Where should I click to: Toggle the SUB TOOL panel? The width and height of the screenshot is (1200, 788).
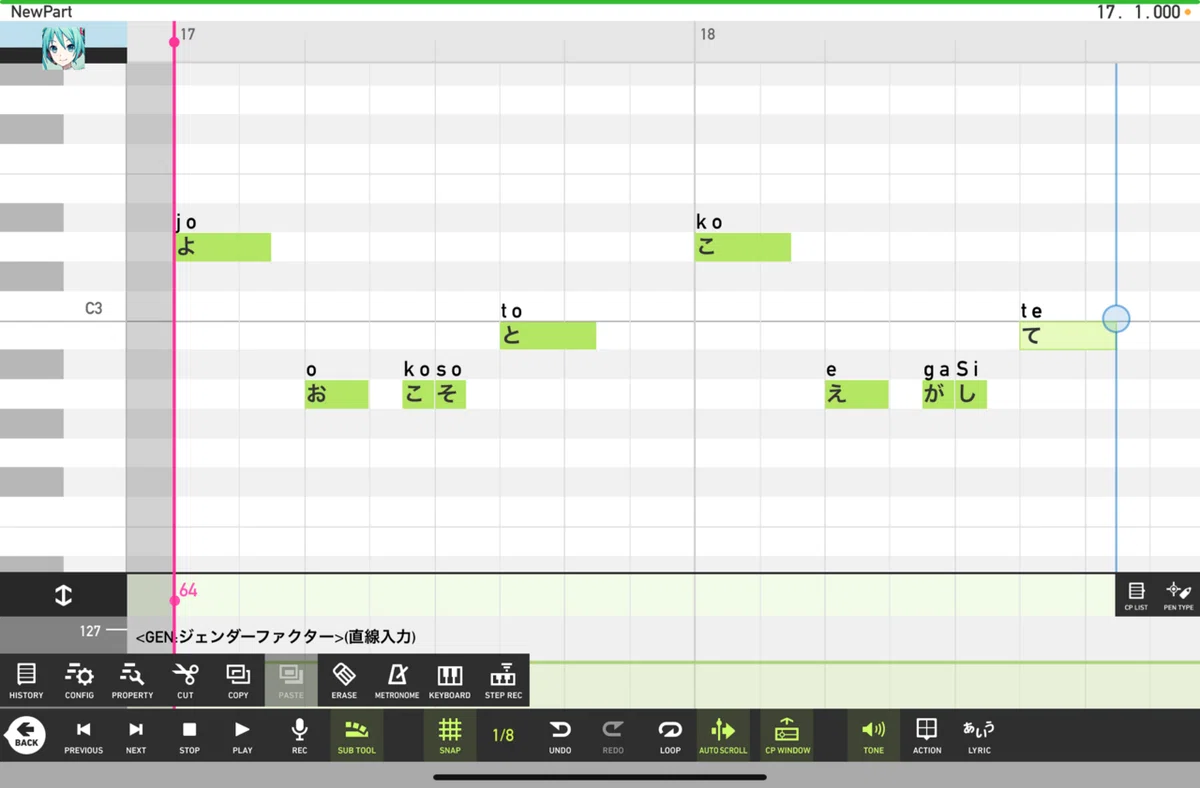356,736
